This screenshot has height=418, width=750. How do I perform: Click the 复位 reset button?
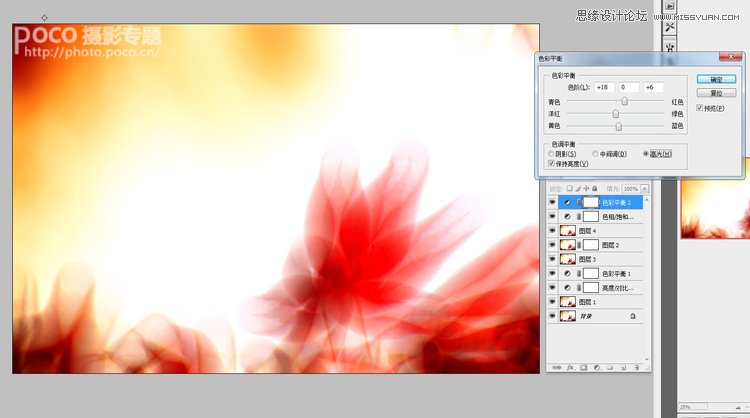pyautogui.click(x=715, y=93)
